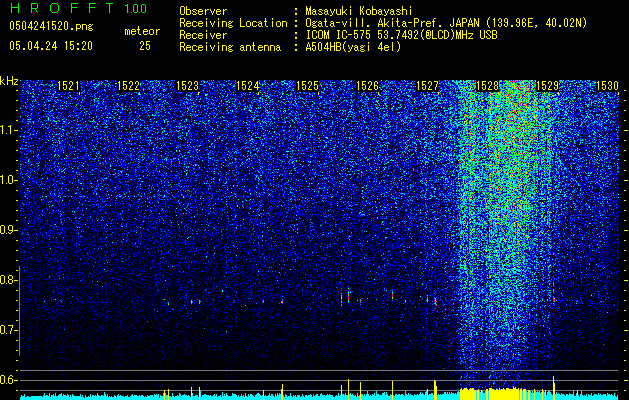Click the meteor count value 25
Viewport: 629px width, 400px height.
coord(145,46)
